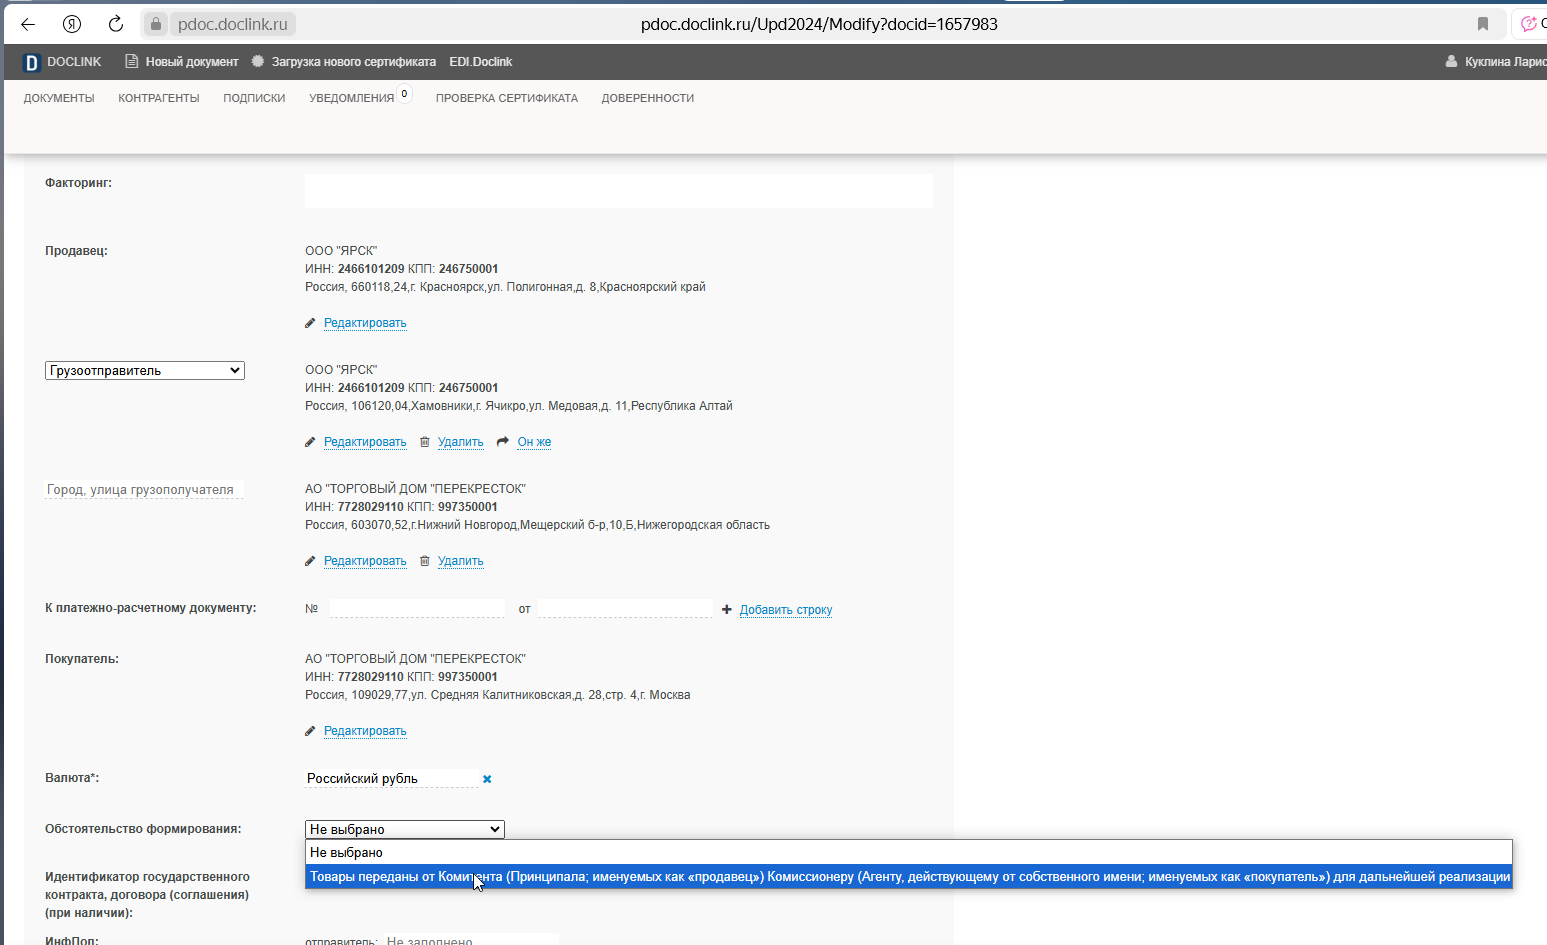The width and height of the screenshot is (1547, 945).
Task: Click Редактировать under the consignee
Action: tap(365, 561)
